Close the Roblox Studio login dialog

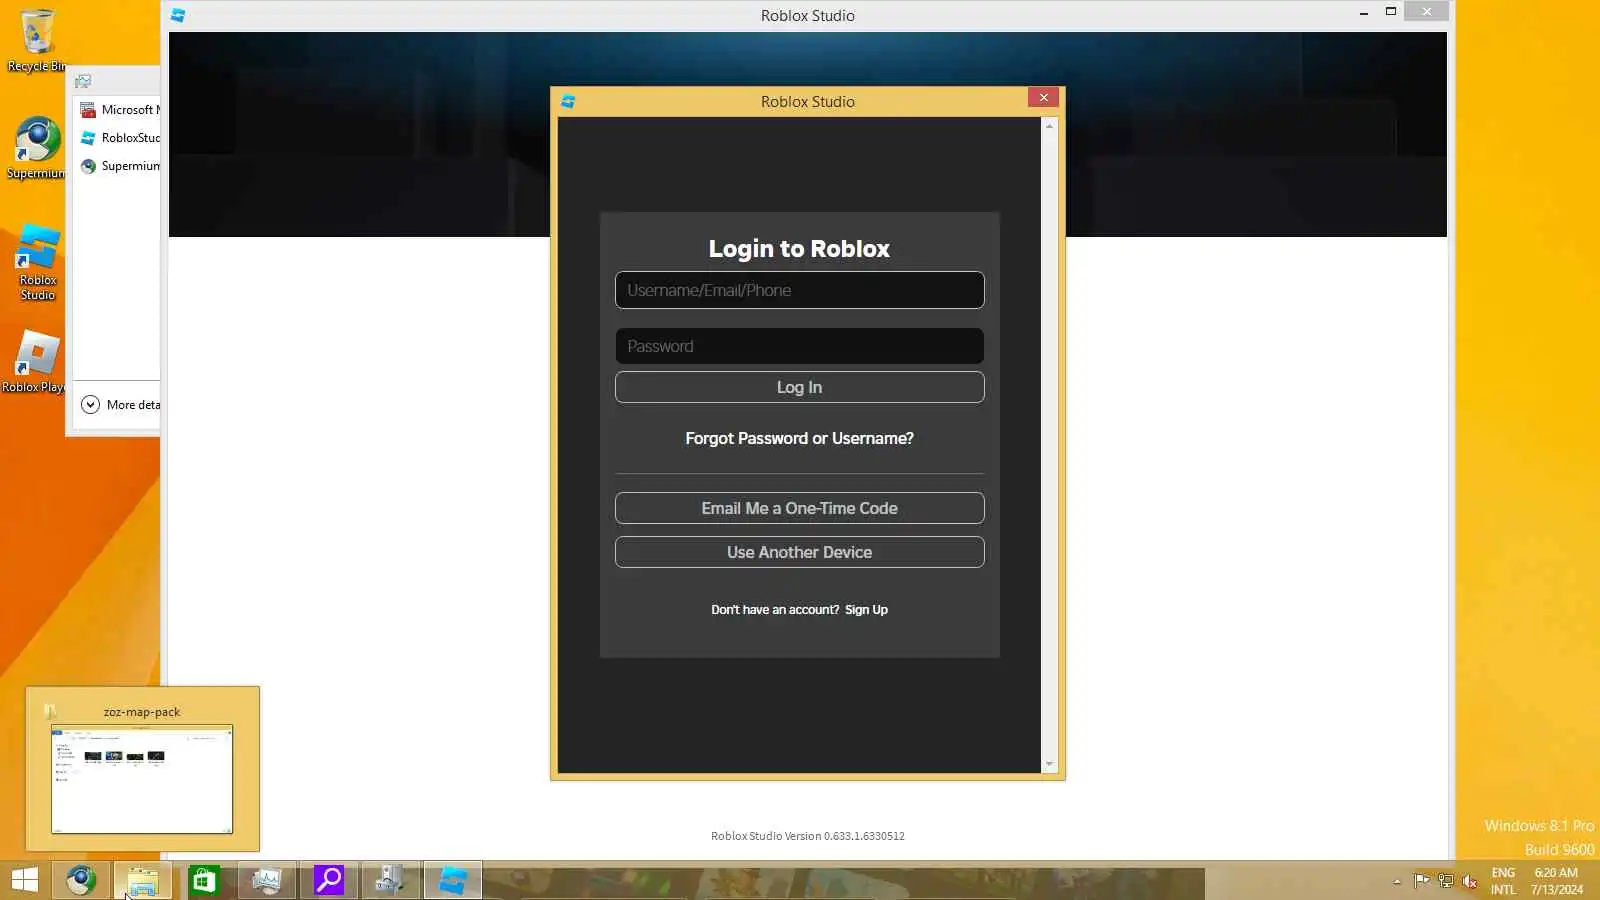(x=1043, y=97)
